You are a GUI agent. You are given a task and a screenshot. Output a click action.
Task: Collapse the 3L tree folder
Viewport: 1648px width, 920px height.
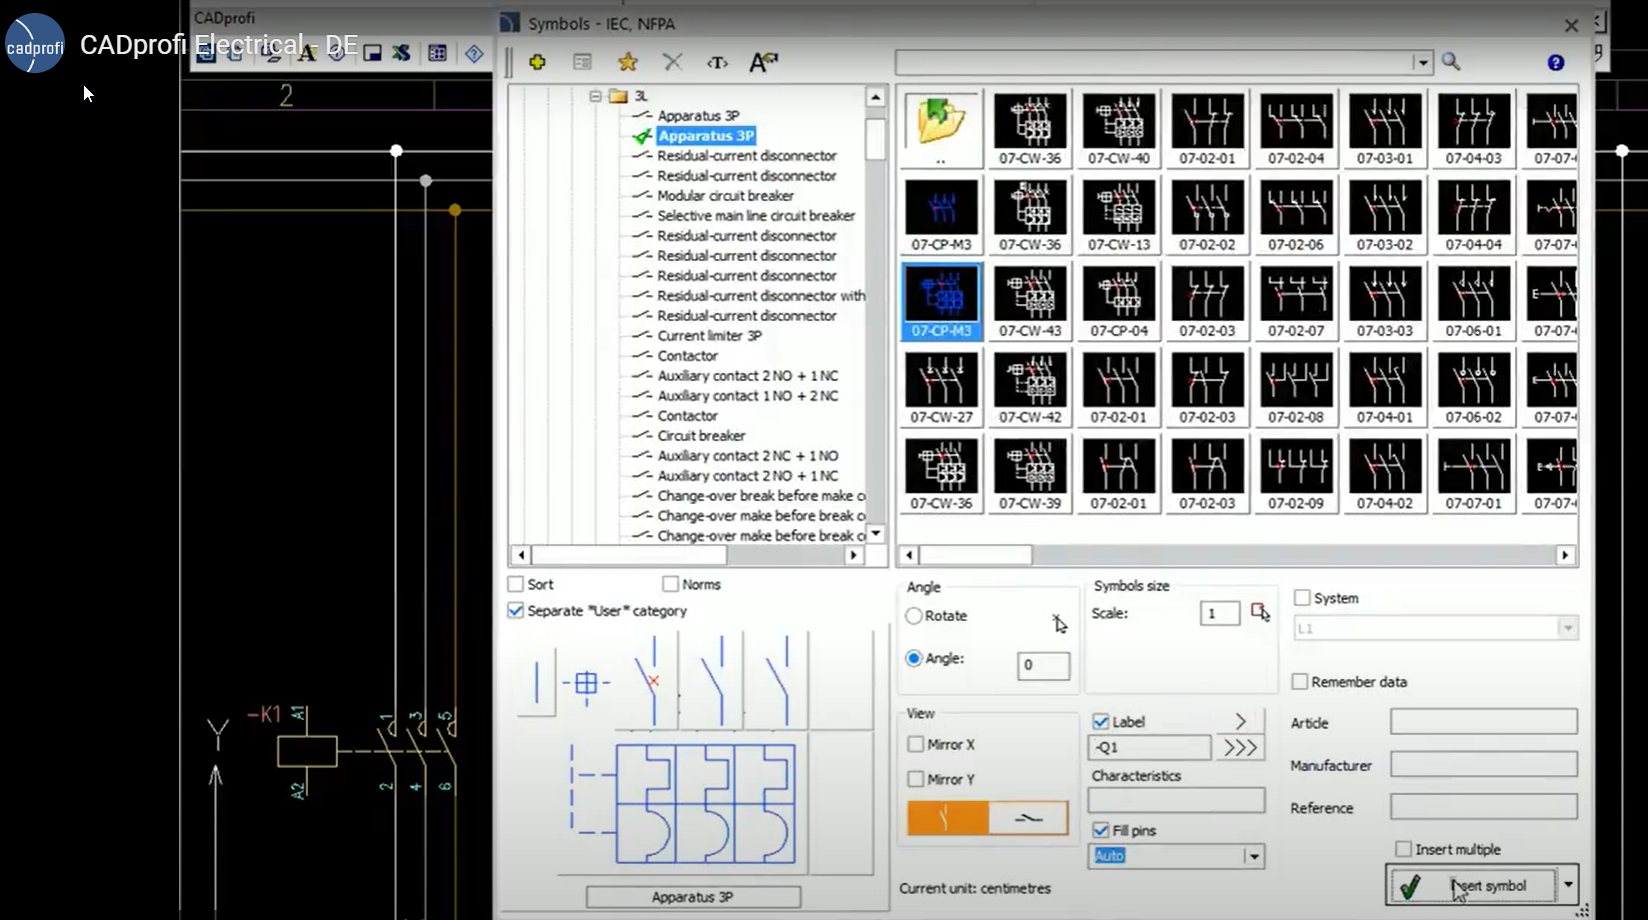click(595, 96)
